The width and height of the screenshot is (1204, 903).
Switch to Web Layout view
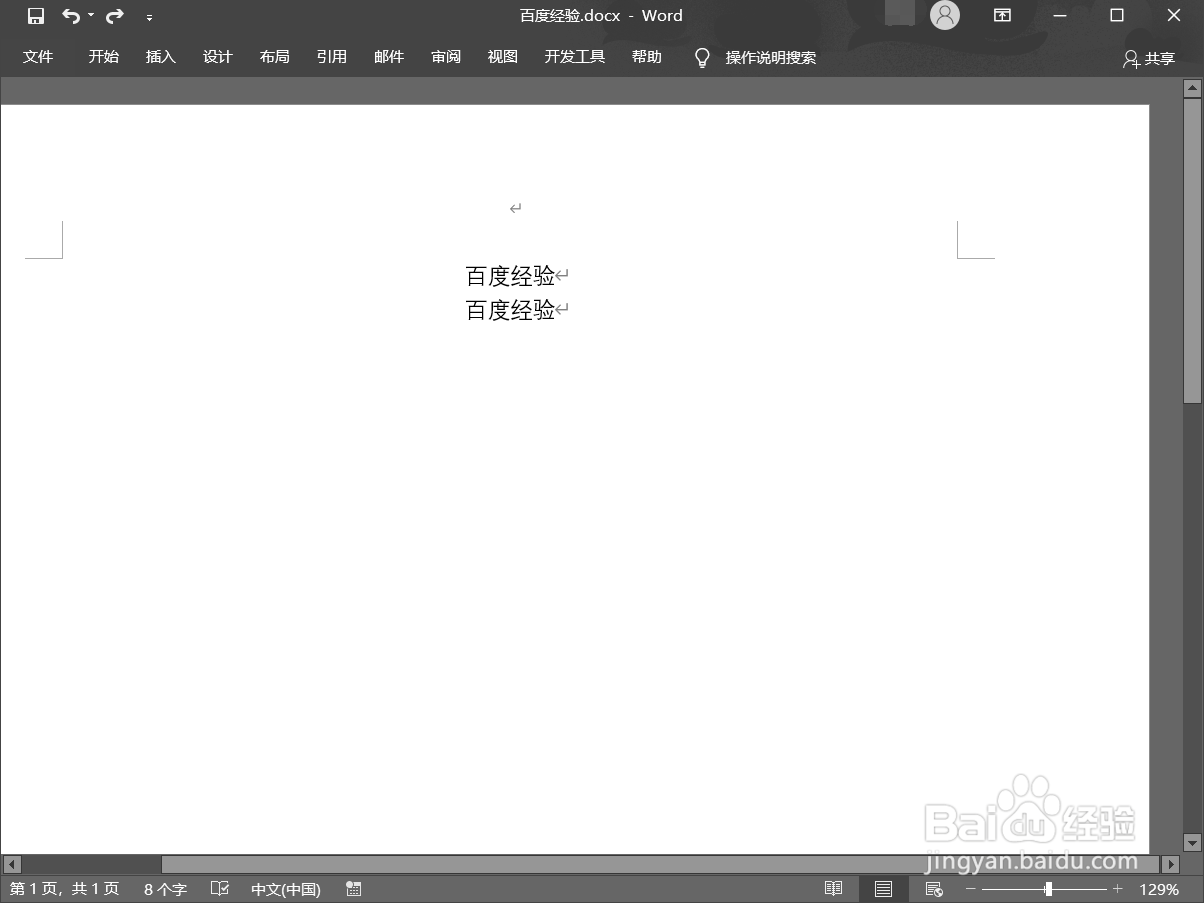(x=934, y=889)
